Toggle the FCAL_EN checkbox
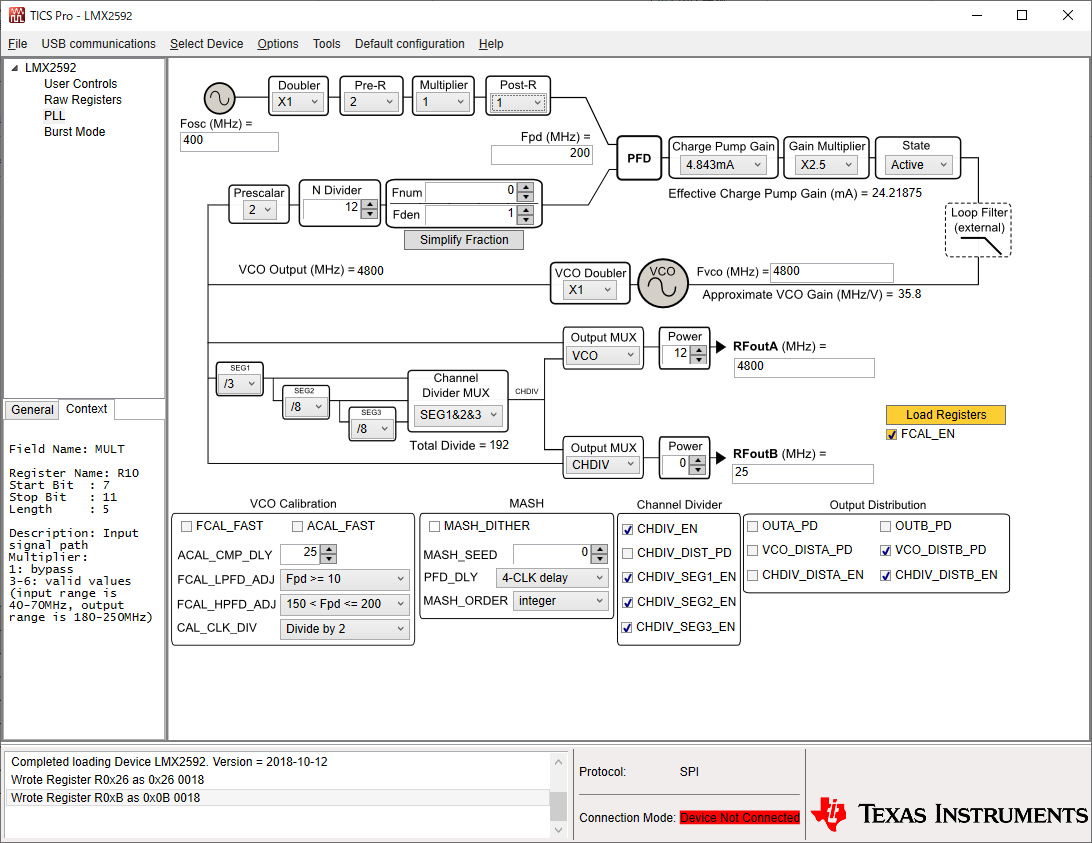The image size is (1092, 843). [x=891, y=435]
